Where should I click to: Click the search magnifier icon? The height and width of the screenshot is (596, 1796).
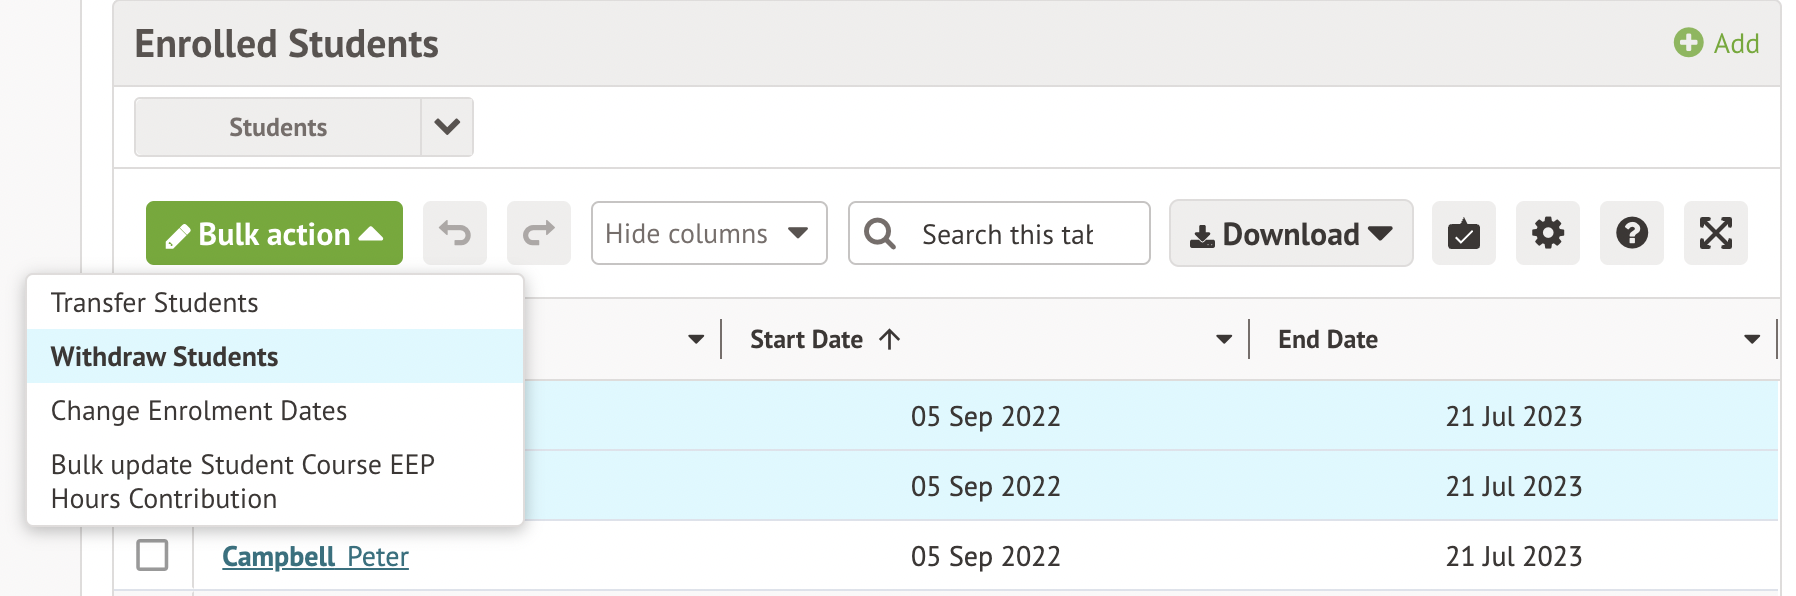880,234
